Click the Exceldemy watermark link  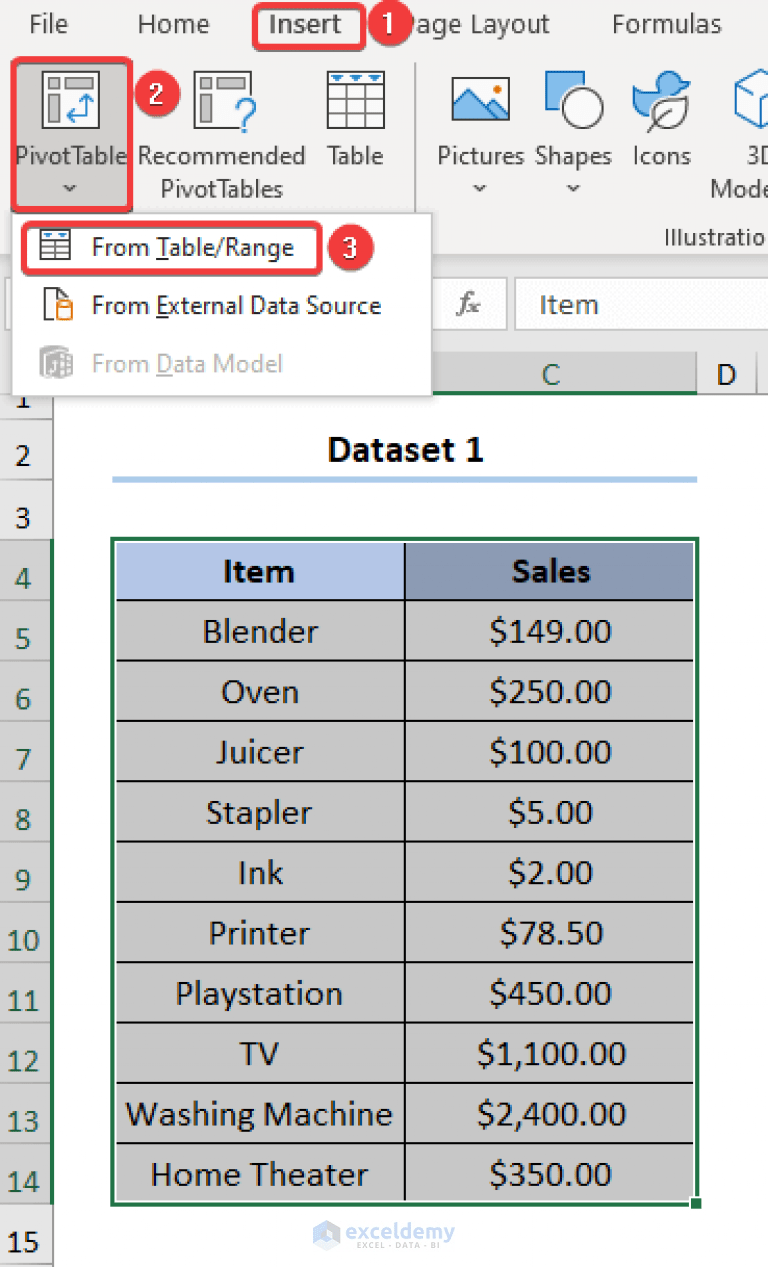pos(385,1236)
